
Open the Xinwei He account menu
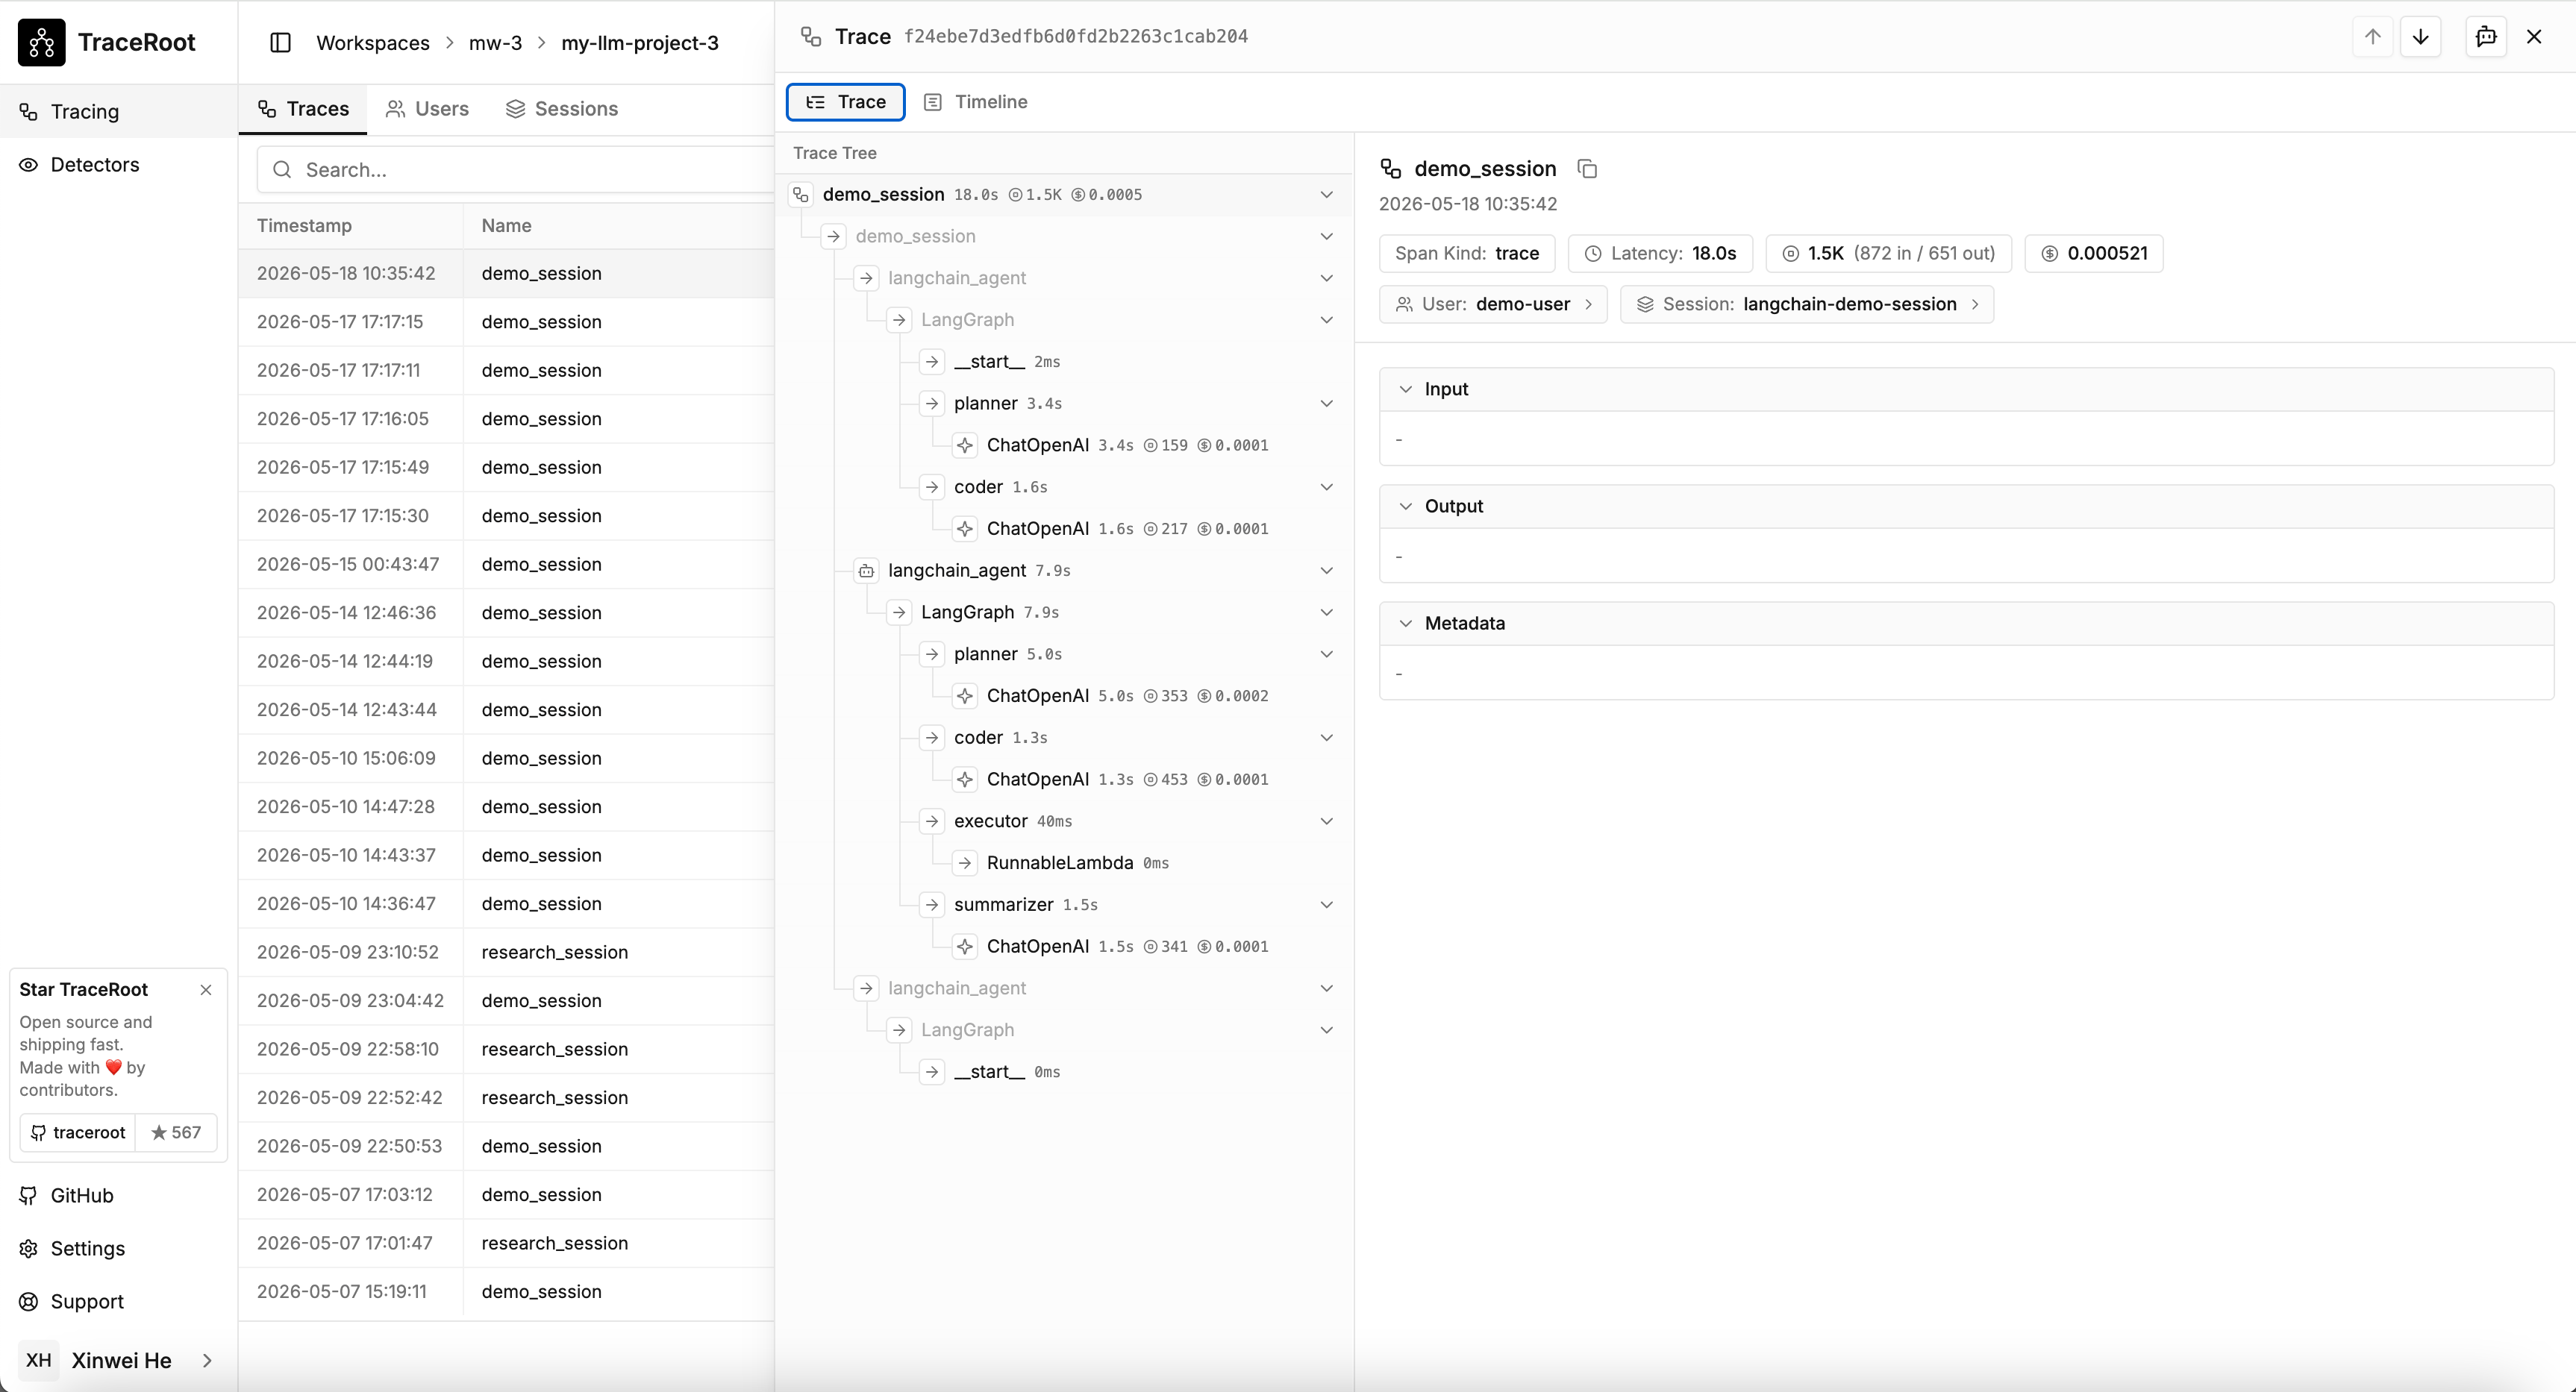(x=118, y=1360)
